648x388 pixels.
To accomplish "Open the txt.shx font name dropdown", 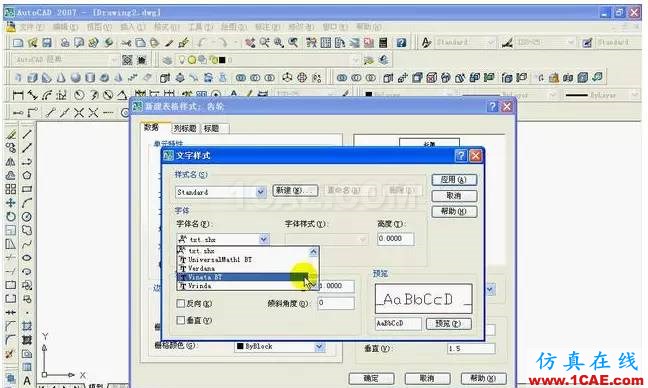I will pos(264,239).
